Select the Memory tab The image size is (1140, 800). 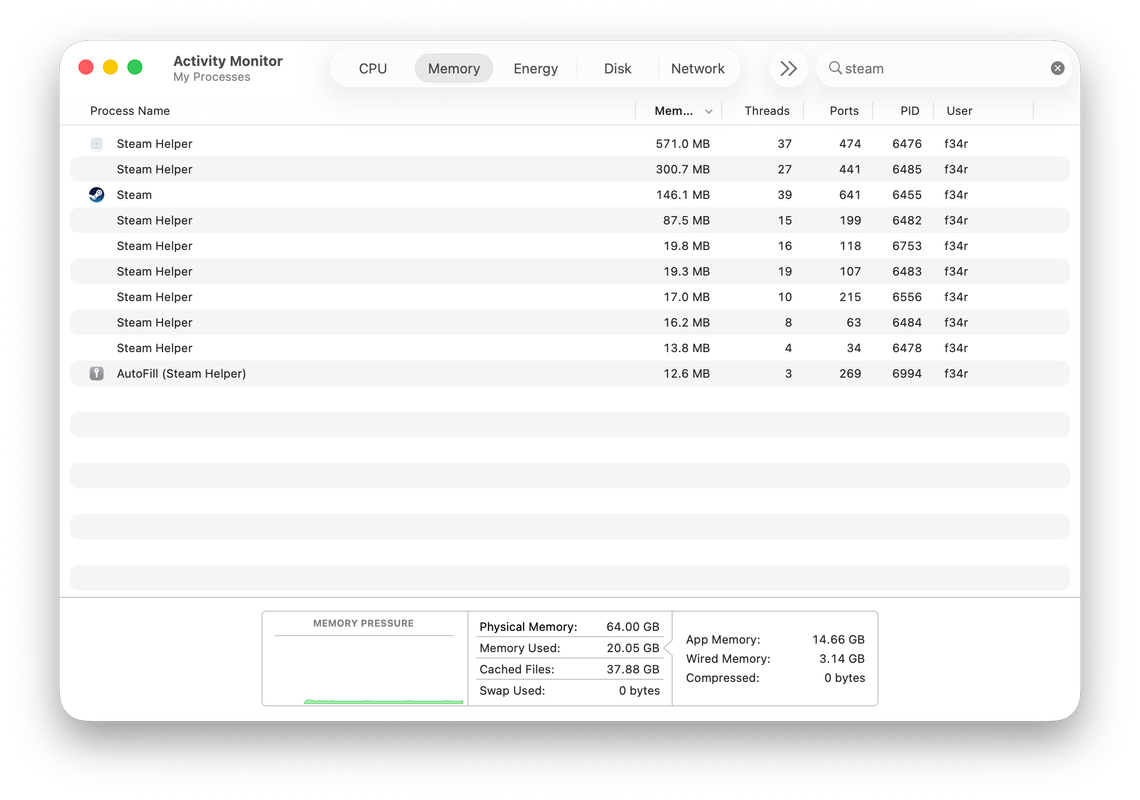pos(454,68)
